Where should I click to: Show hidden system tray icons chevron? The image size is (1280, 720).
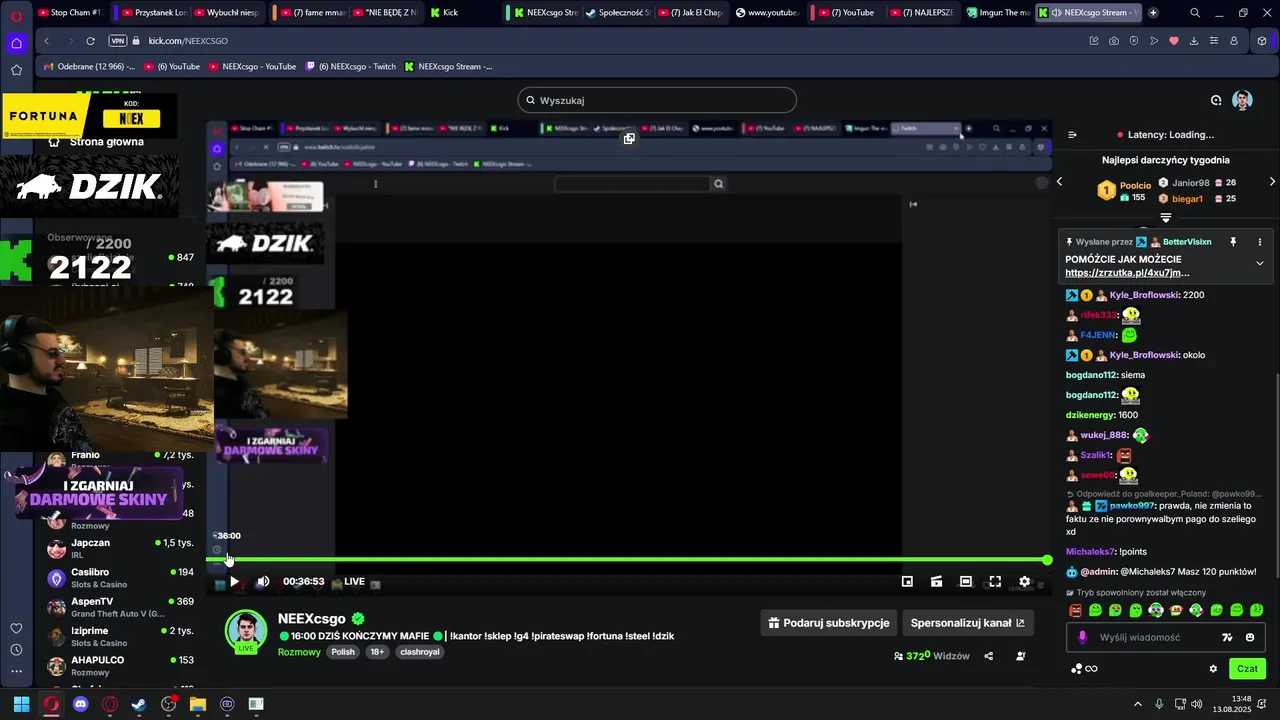click(1137, 704)
